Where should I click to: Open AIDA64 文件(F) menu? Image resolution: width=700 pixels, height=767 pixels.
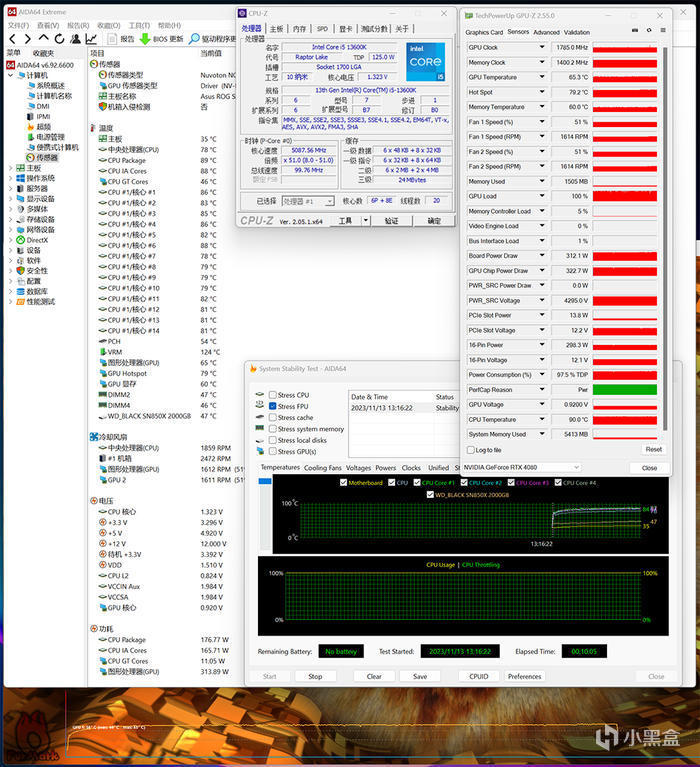(x=19, y=25)
